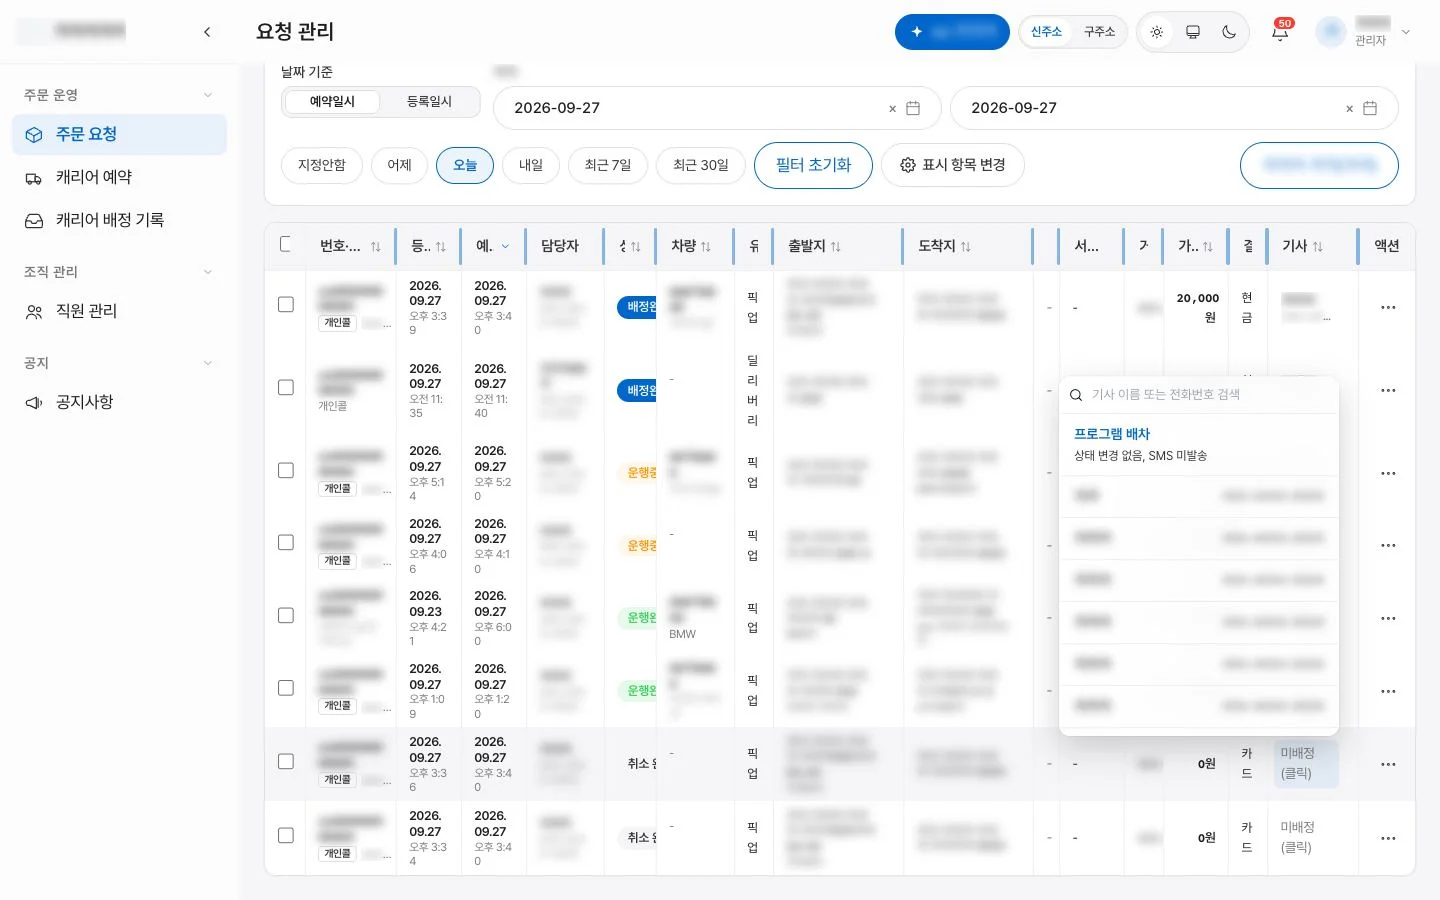
Task: Open calendar picker for start date
Action: [913, 108]
